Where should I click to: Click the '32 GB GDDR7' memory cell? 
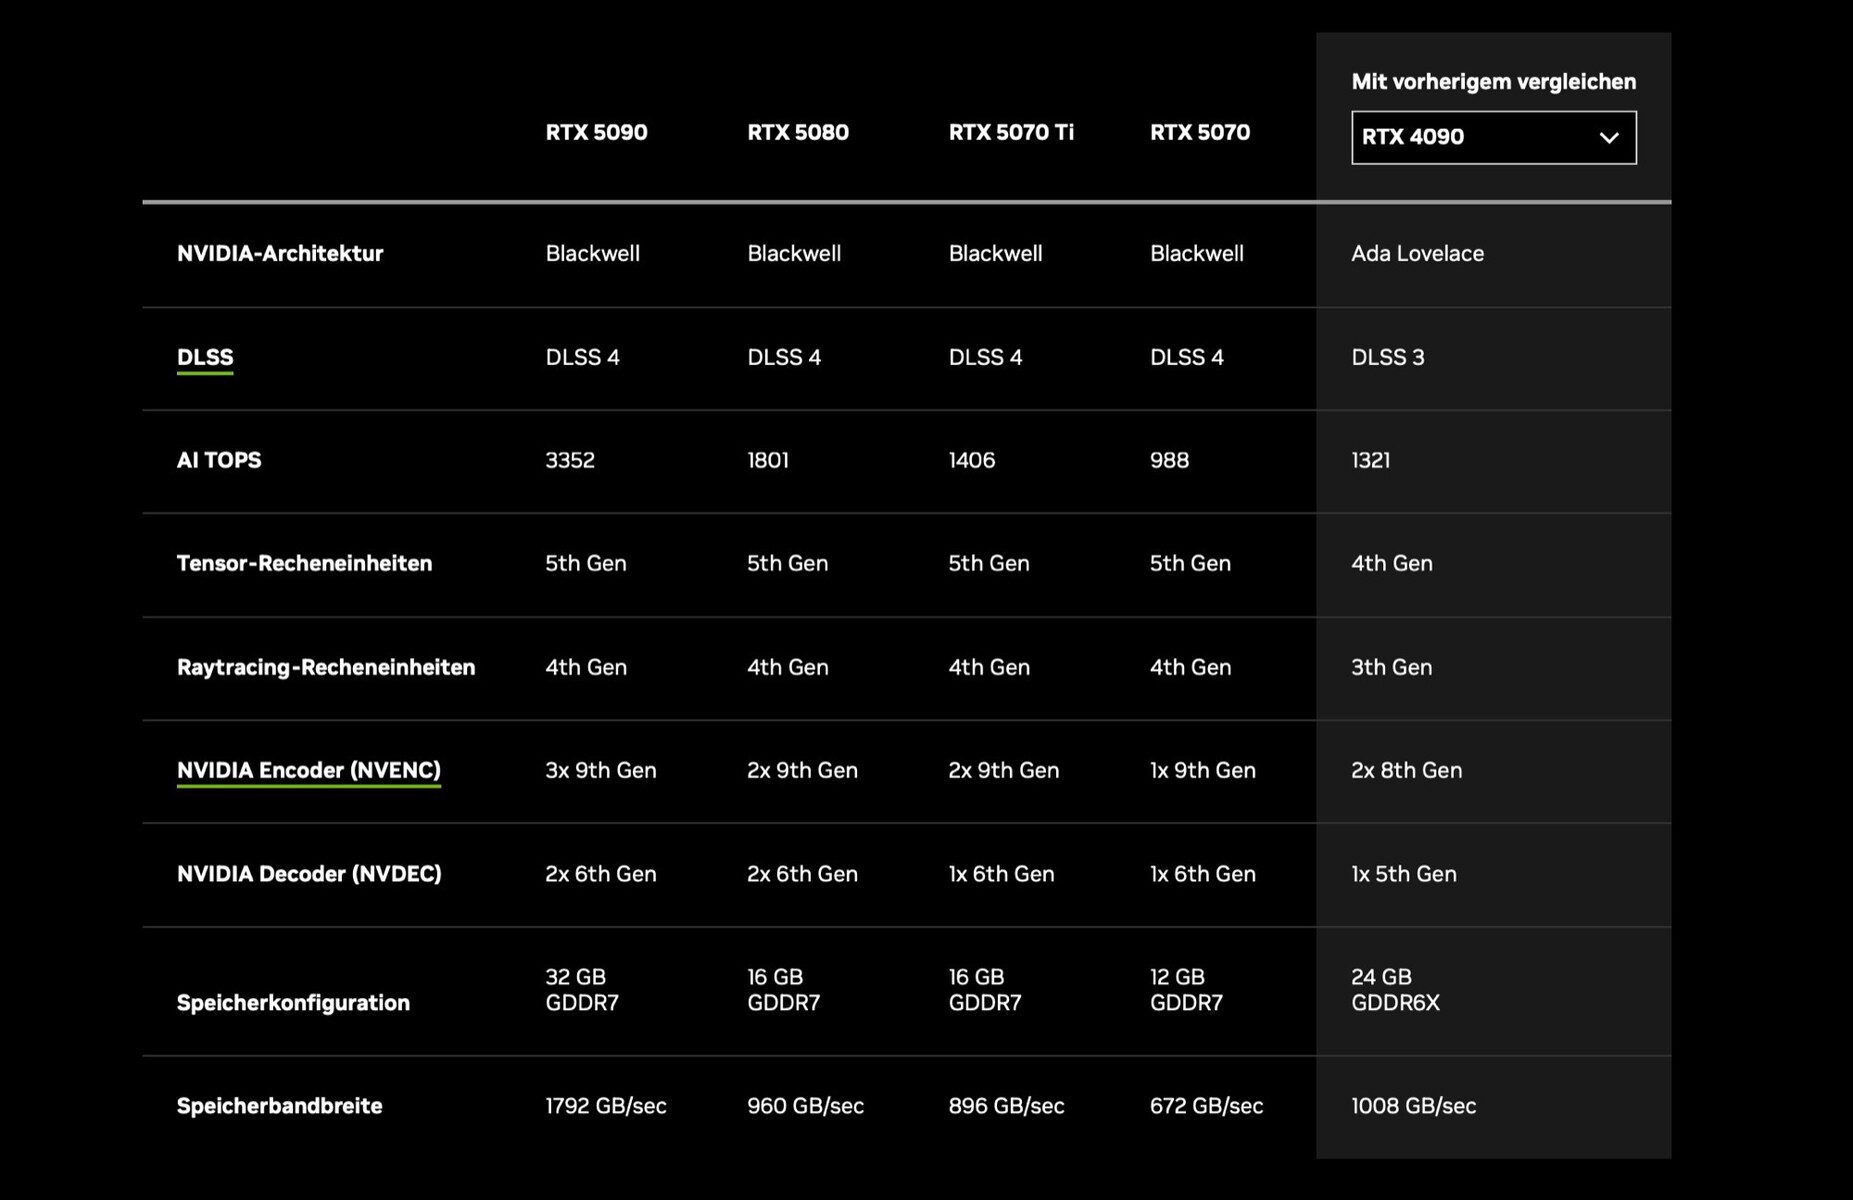tap(582, 990)
